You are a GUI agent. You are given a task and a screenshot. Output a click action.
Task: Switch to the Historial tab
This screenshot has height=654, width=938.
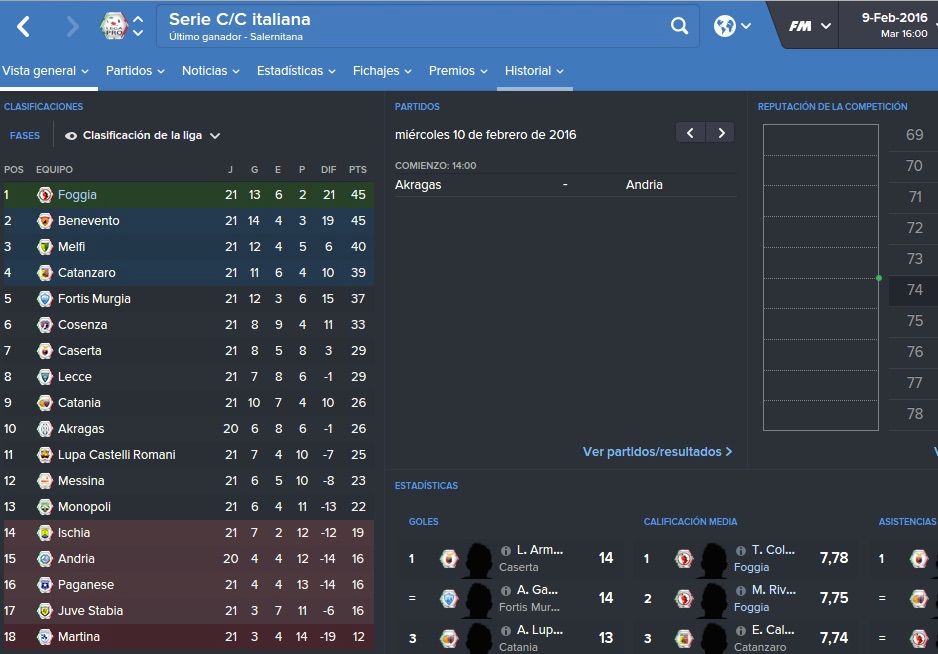tap(534, 71)
